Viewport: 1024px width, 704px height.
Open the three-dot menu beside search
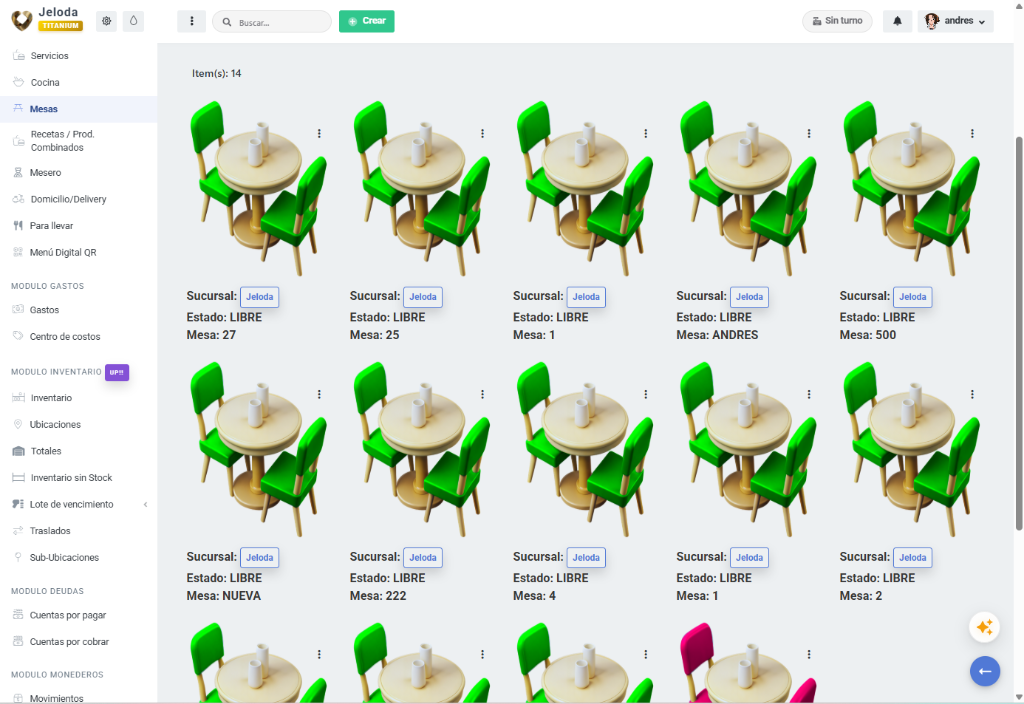point(191,22)
